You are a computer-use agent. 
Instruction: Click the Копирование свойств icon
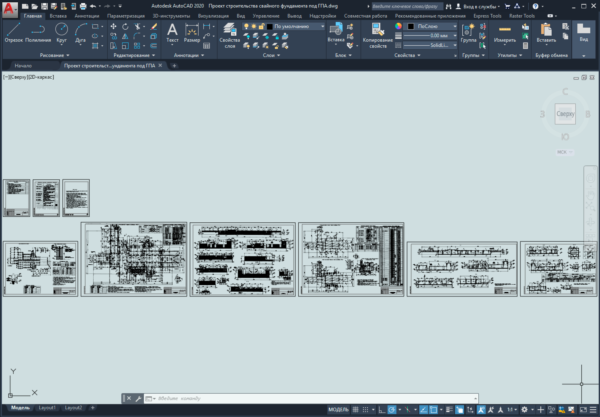coord(378,35)
